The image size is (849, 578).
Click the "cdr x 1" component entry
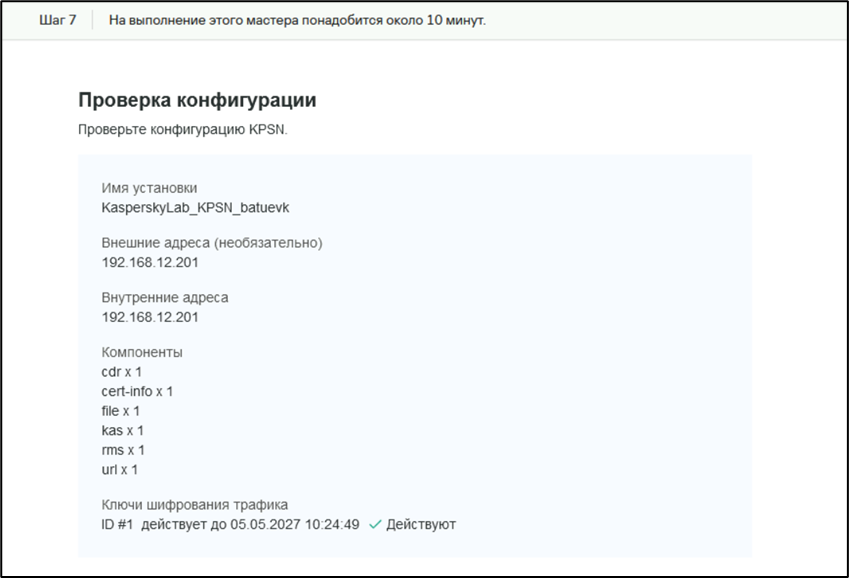[x=122, y=372]
